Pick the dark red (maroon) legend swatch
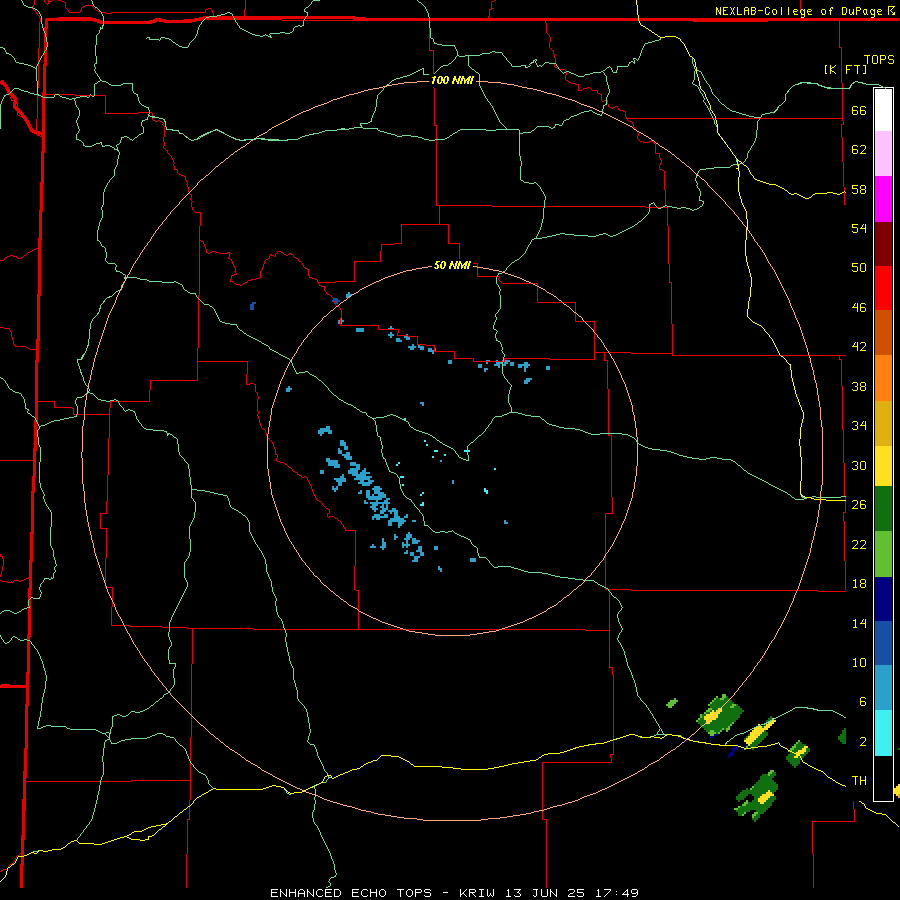900x900 pixels. pos(883,243)
